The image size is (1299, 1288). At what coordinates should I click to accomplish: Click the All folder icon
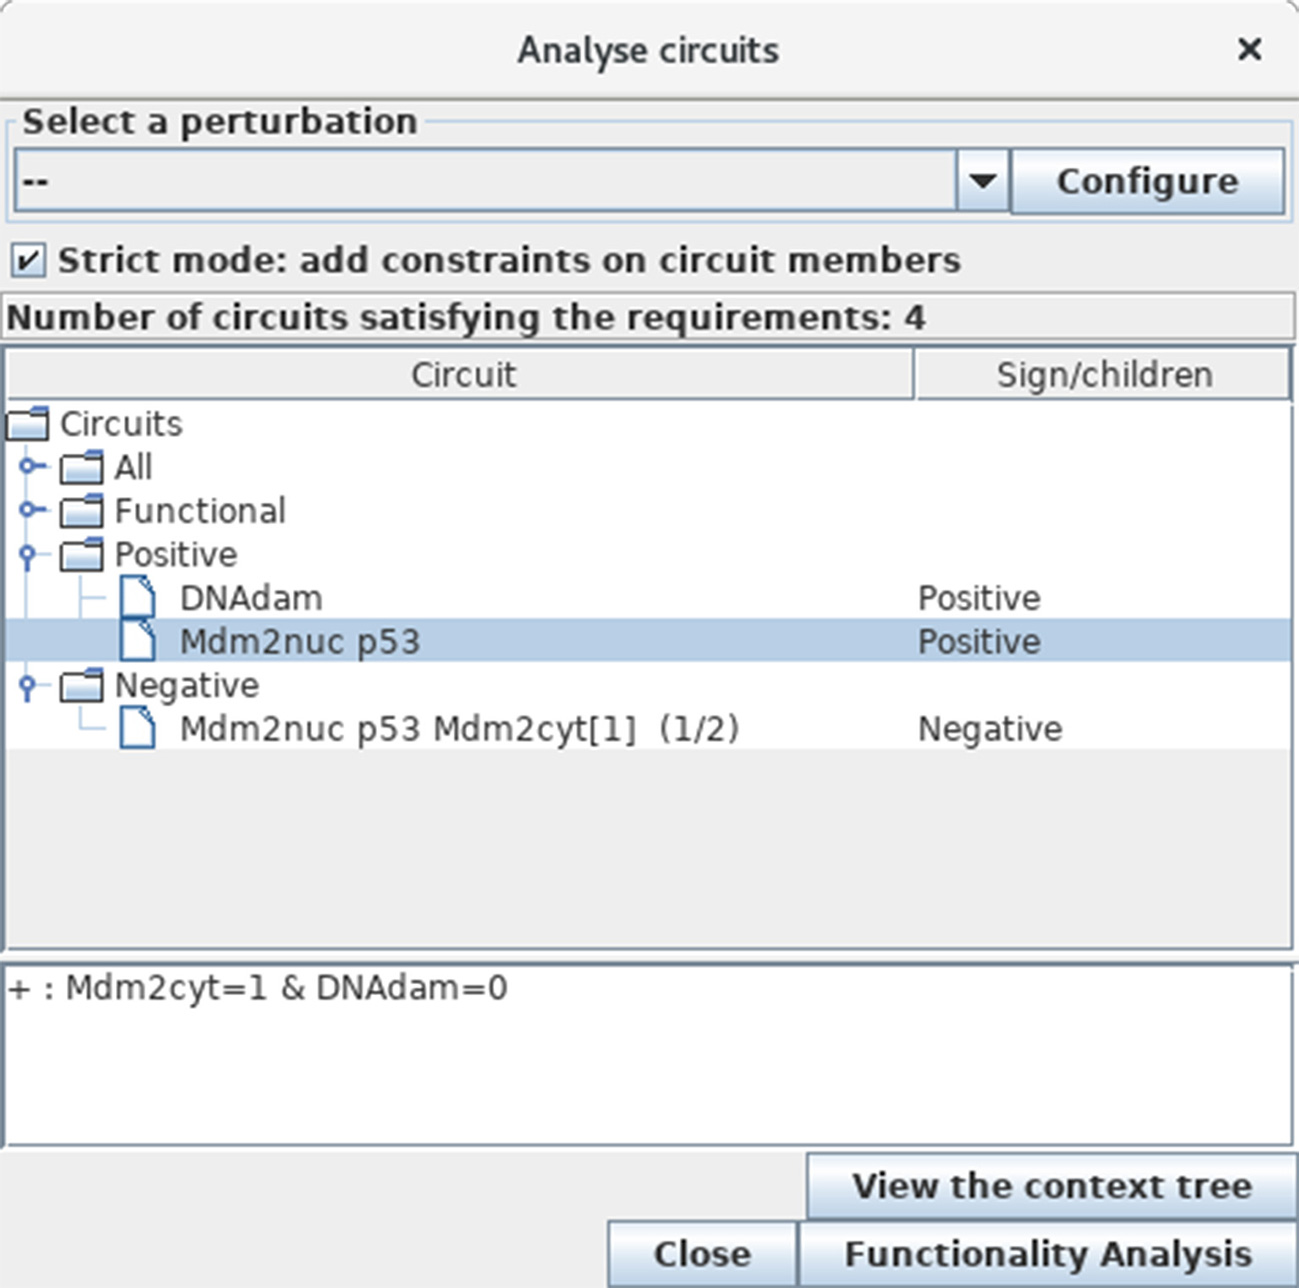(81, 467)
